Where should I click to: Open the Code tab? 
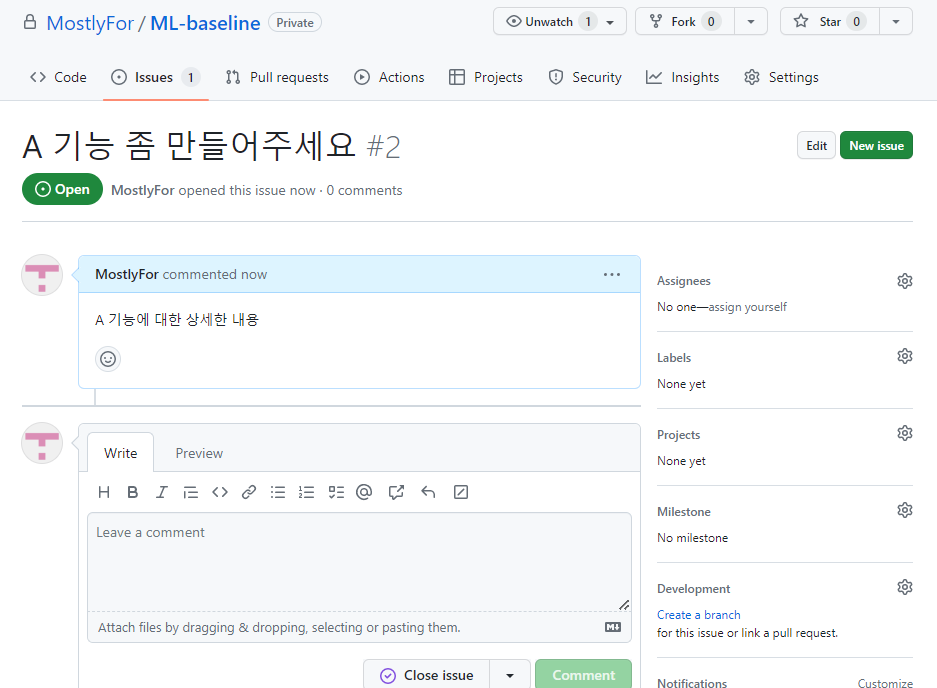point(59,77)
